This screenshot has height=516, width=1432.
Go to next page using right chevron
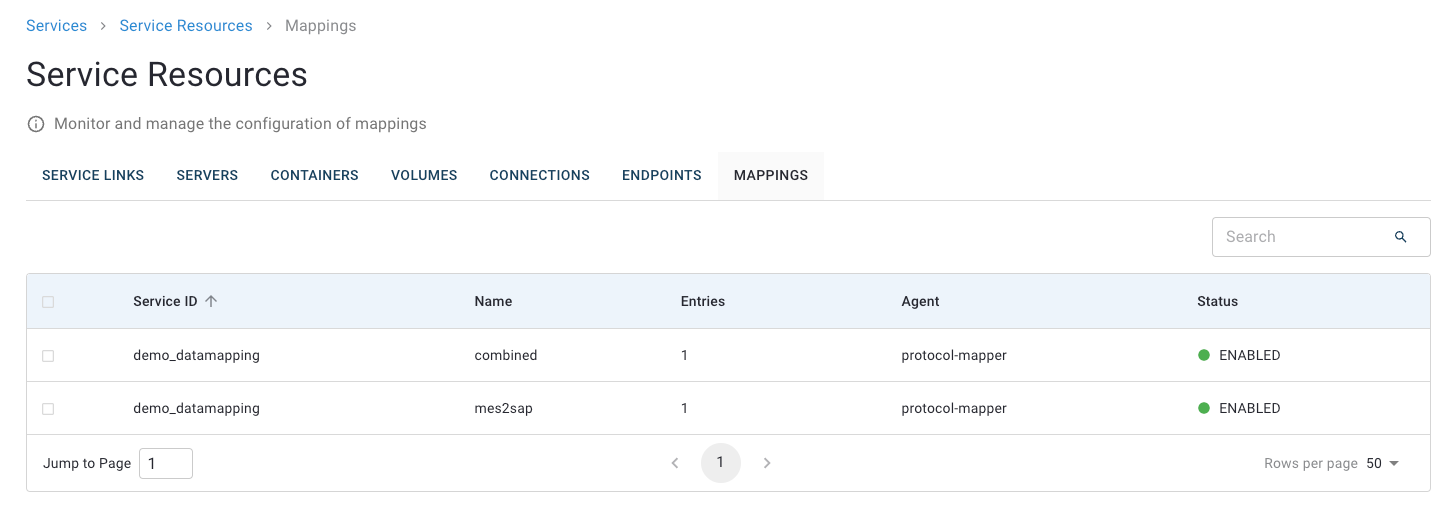[767, 463]
